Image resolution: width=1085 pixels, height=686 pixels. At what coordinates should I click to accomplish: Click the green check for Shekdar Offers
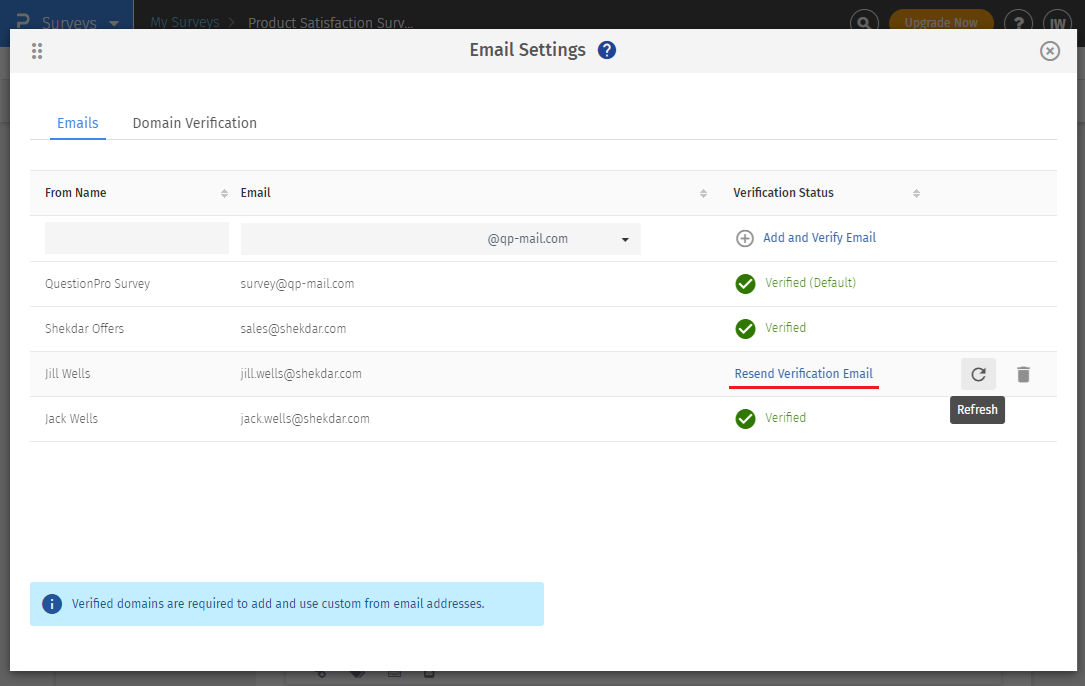coord(745,329)
